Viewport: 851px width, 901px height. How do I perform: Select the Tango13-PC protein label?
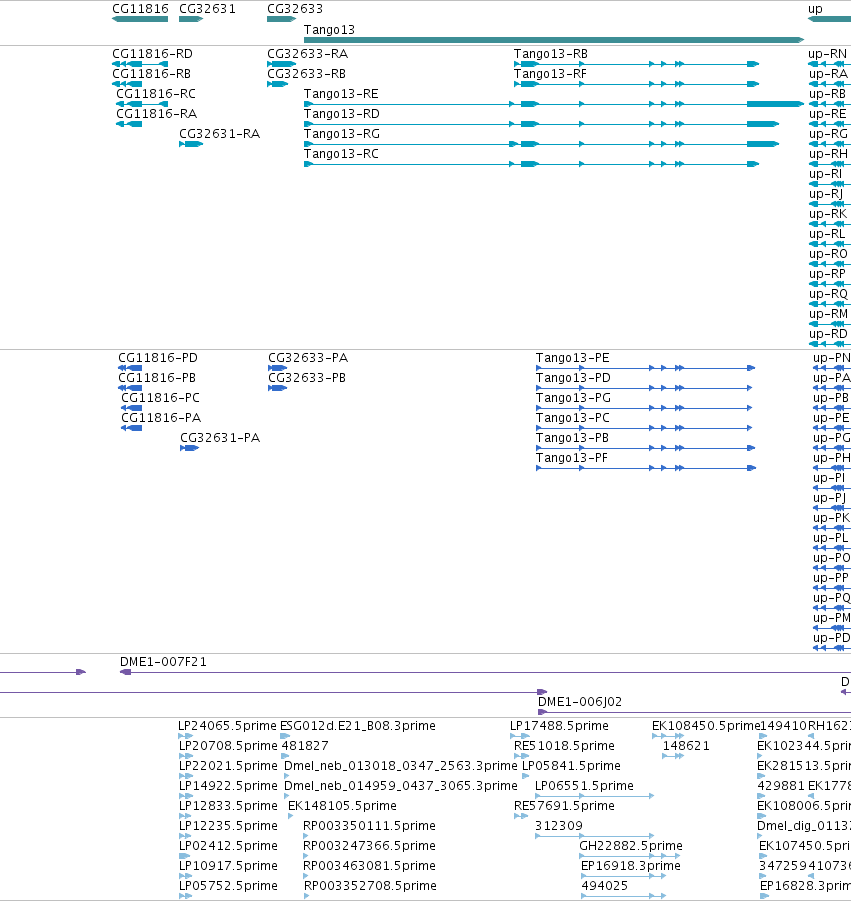pos(572,418)
